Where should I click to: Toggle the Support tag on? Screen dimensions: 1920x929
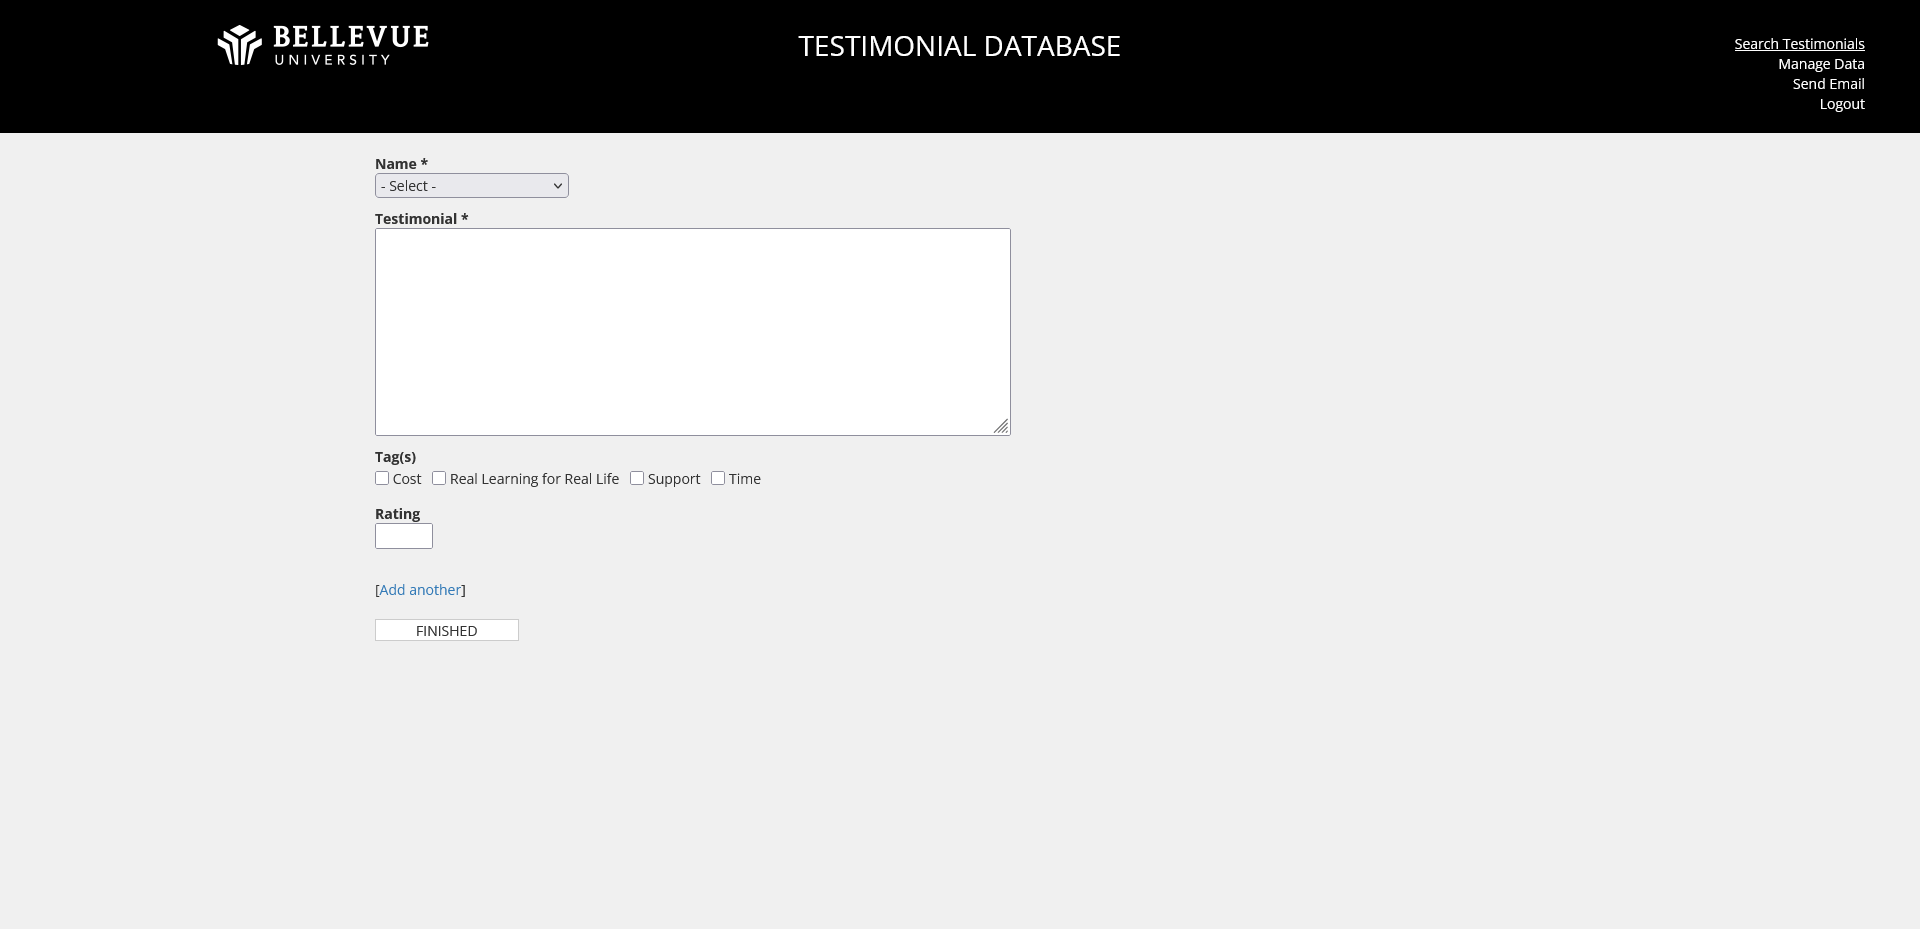[637, 478]
